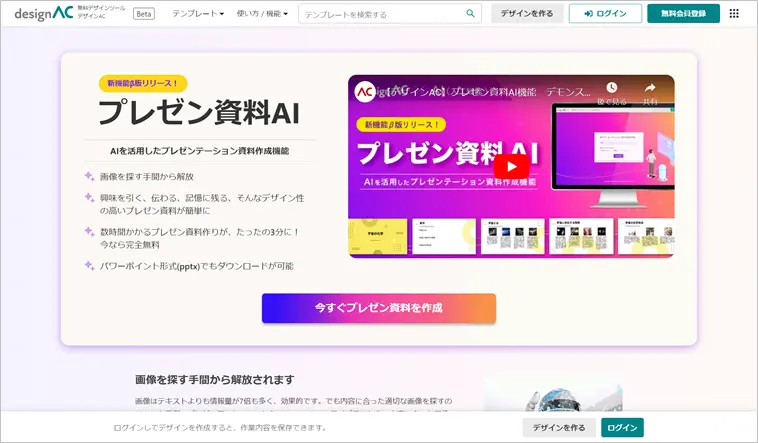Click the 新機能β版リリース yellow badge

143,84
